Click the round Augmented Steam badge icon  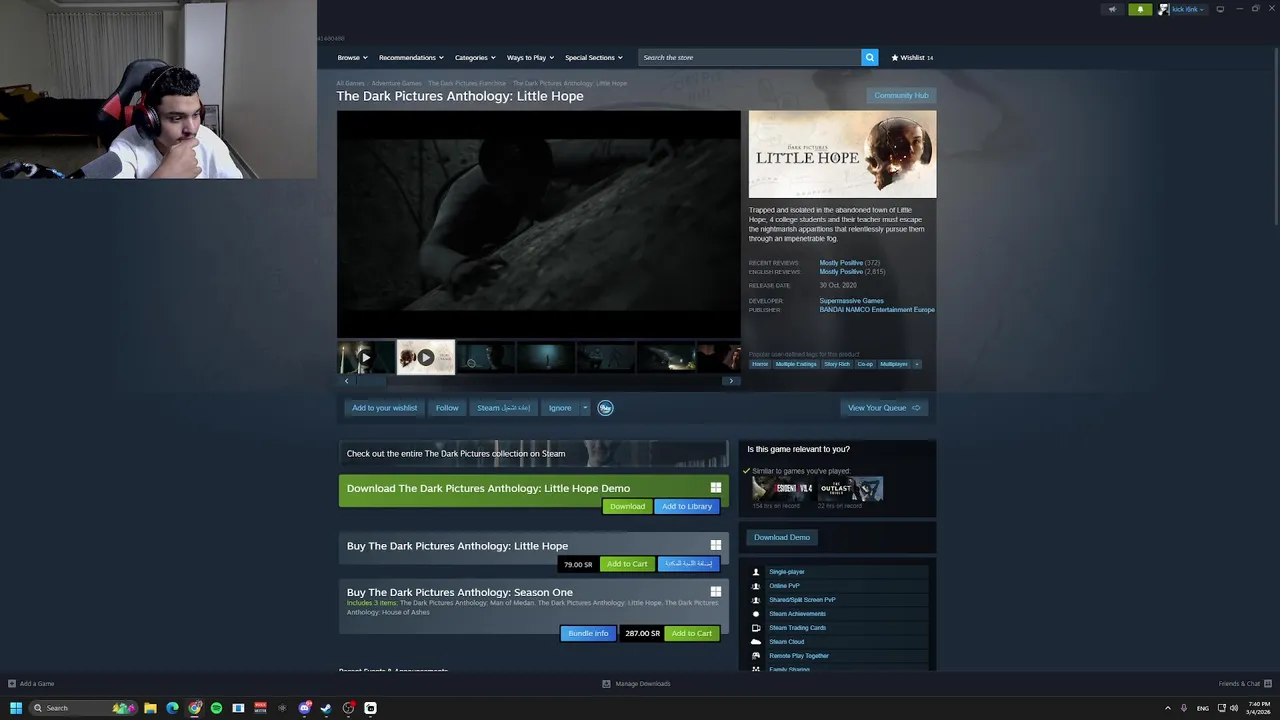[x=605, y=407]
